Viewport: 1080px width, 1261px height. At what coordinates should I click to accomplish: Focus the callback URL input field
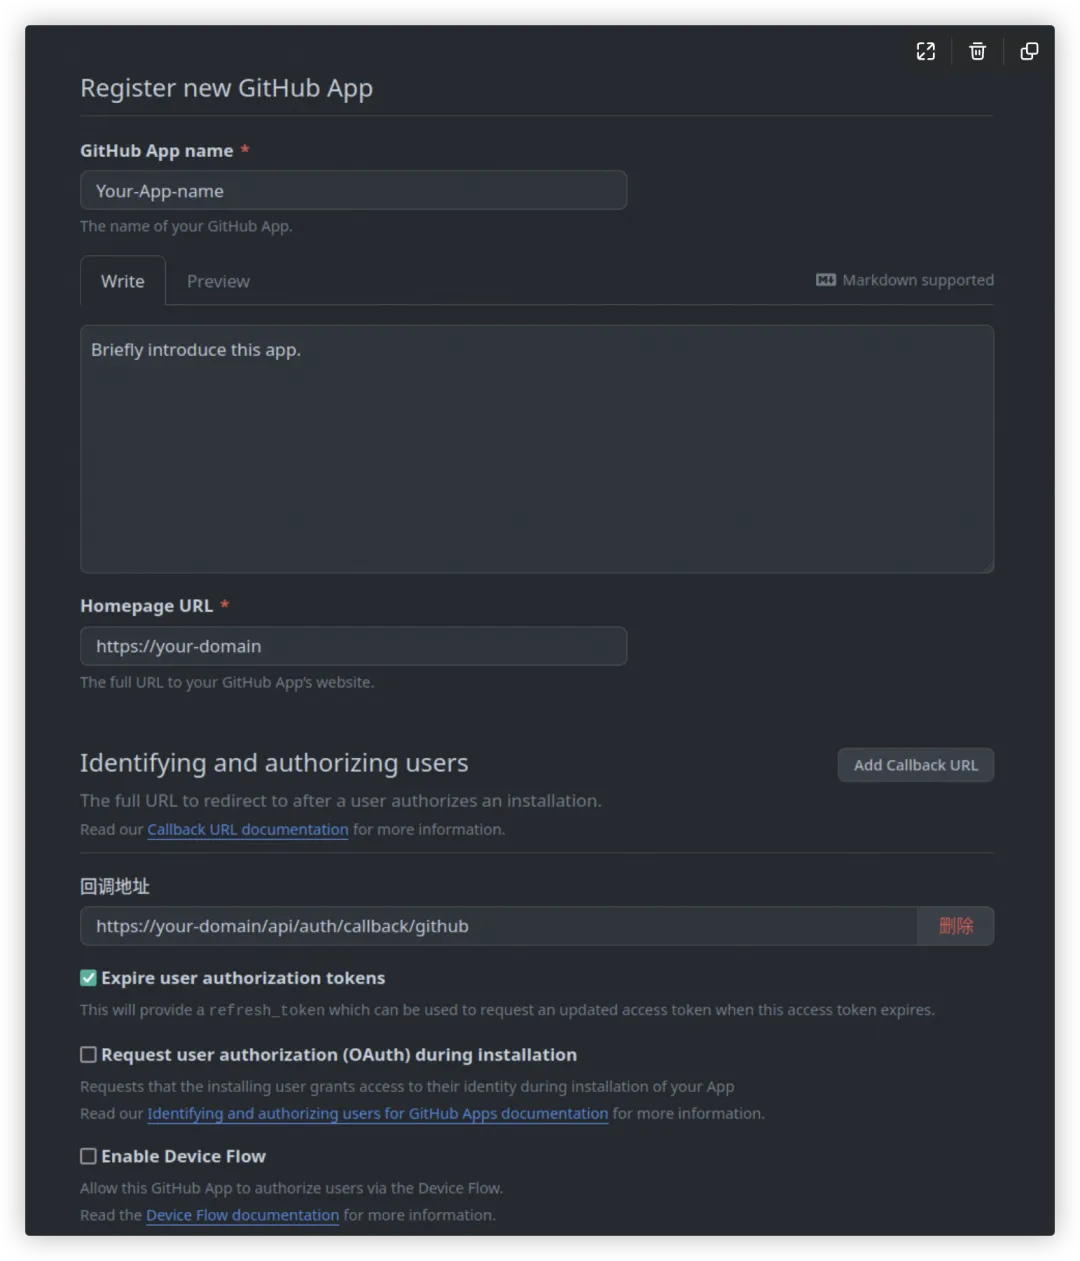pyautogui.click(x=499, y=926)
